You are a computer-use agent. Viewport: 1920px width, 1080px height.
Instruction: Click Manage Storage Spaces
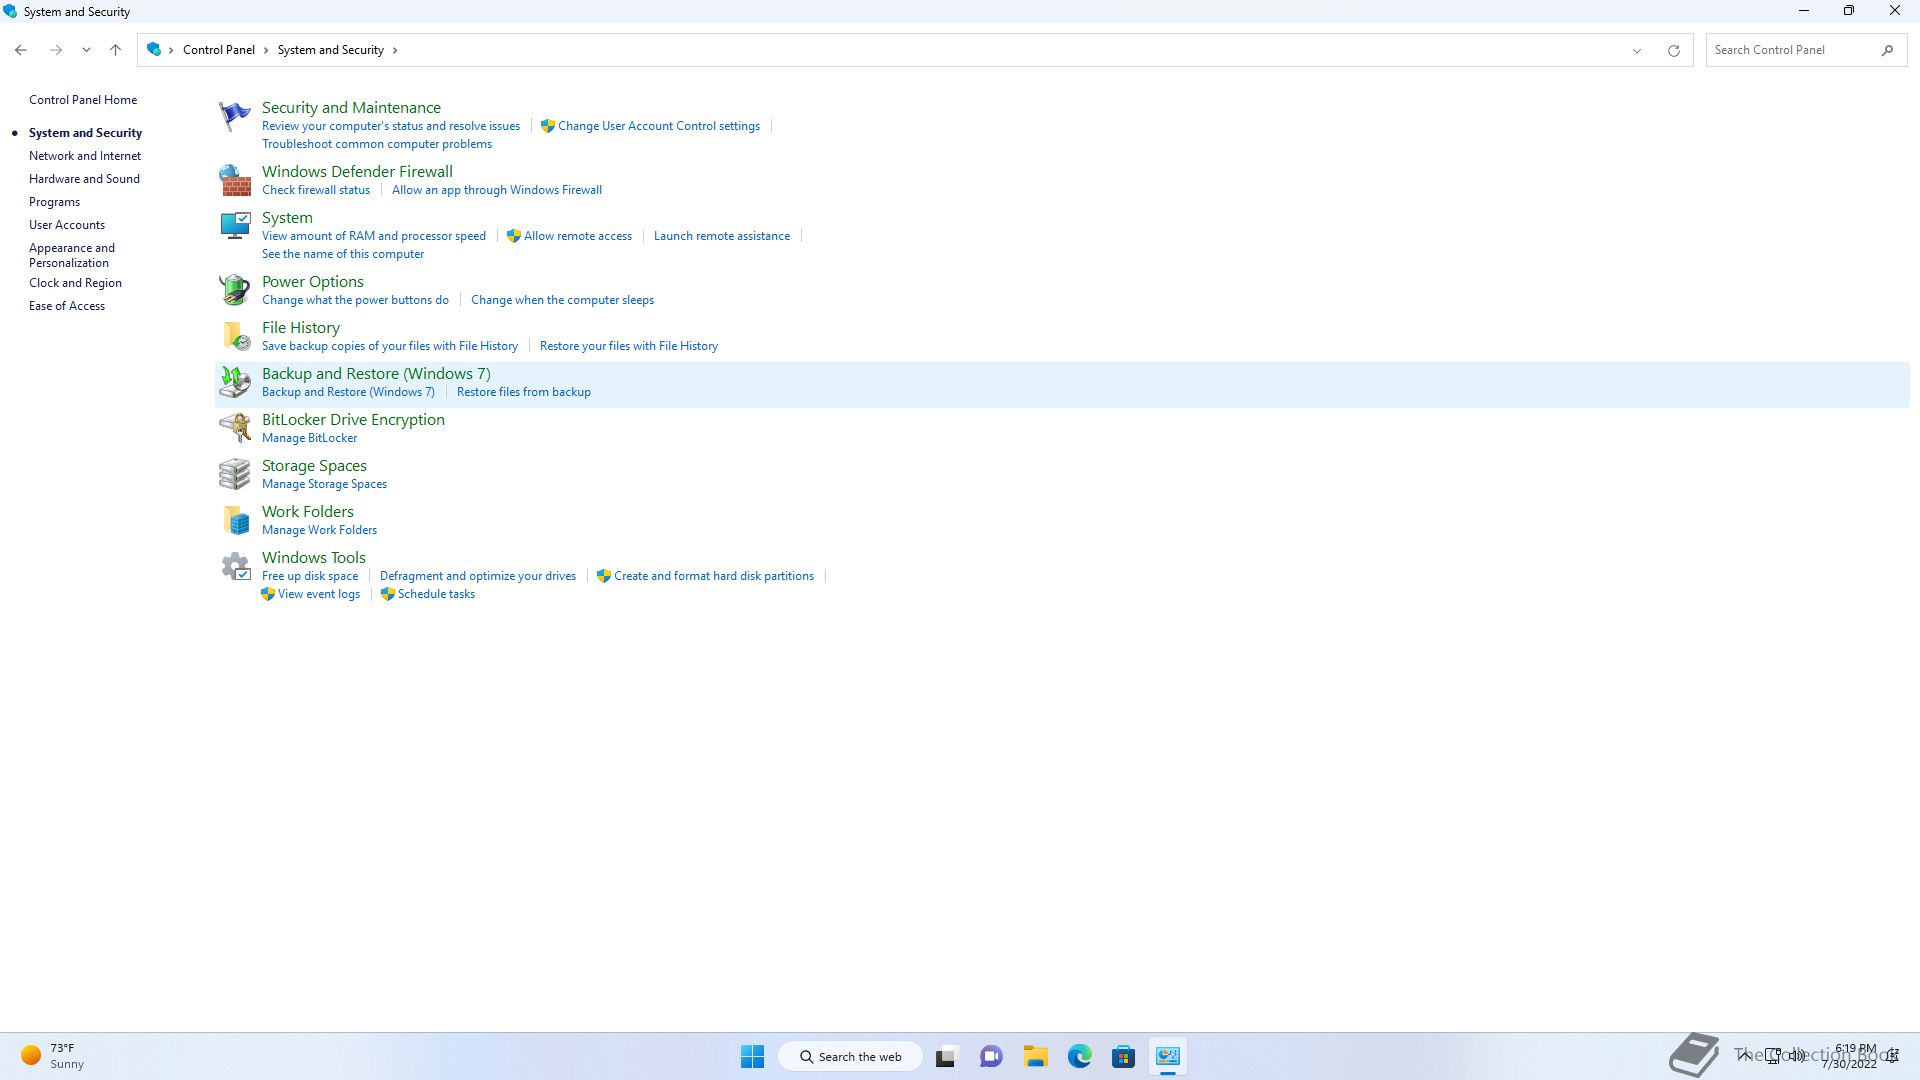coord(324,484)
